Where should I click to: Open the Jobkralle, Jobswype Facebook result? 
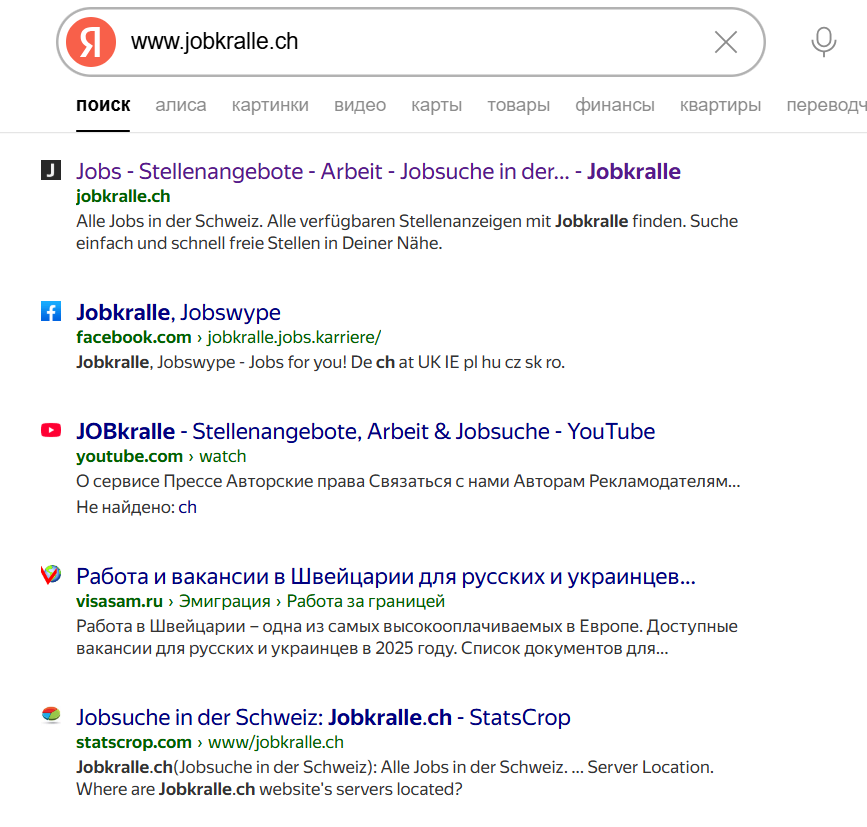click(178, 312)
